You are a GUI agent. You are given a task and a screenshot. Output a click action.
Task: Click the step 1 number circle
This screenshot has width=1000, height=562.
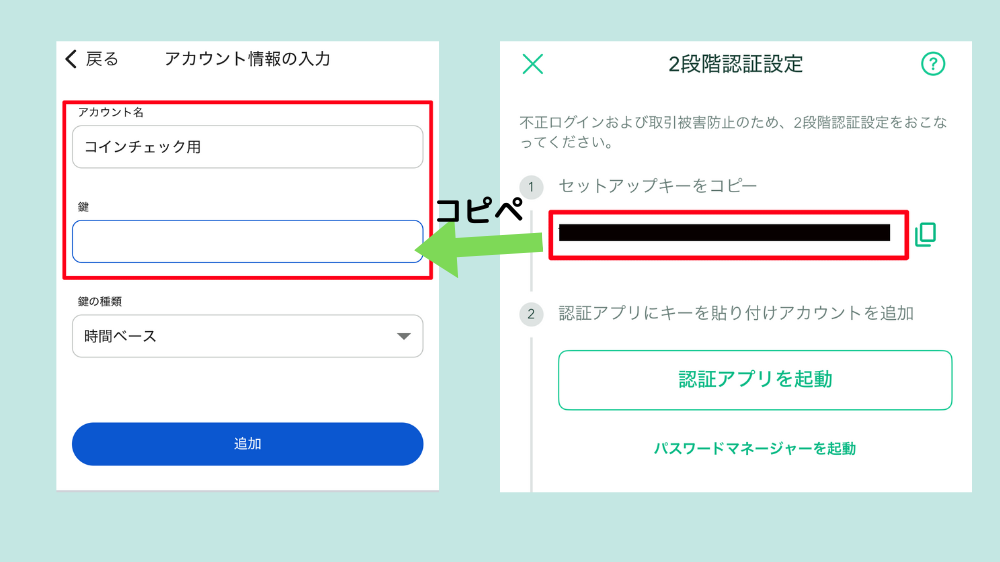click(531, 187)
